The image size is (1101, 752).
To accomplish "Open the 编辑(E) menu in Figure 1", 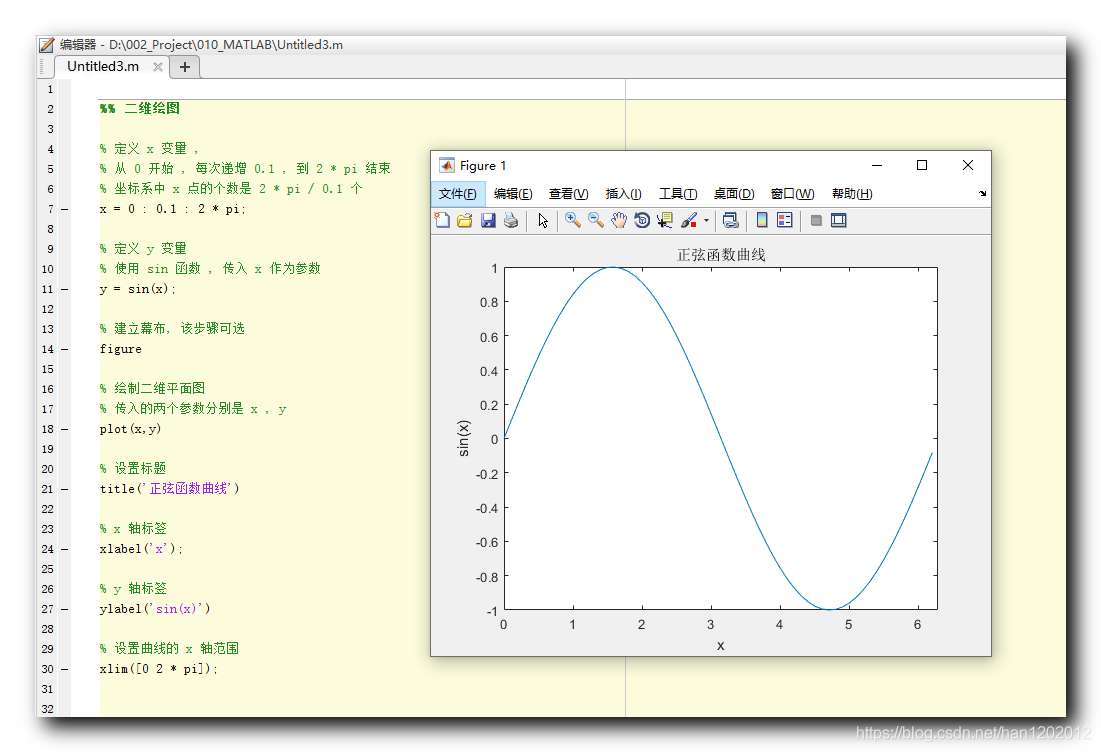I will pos(513,194).
